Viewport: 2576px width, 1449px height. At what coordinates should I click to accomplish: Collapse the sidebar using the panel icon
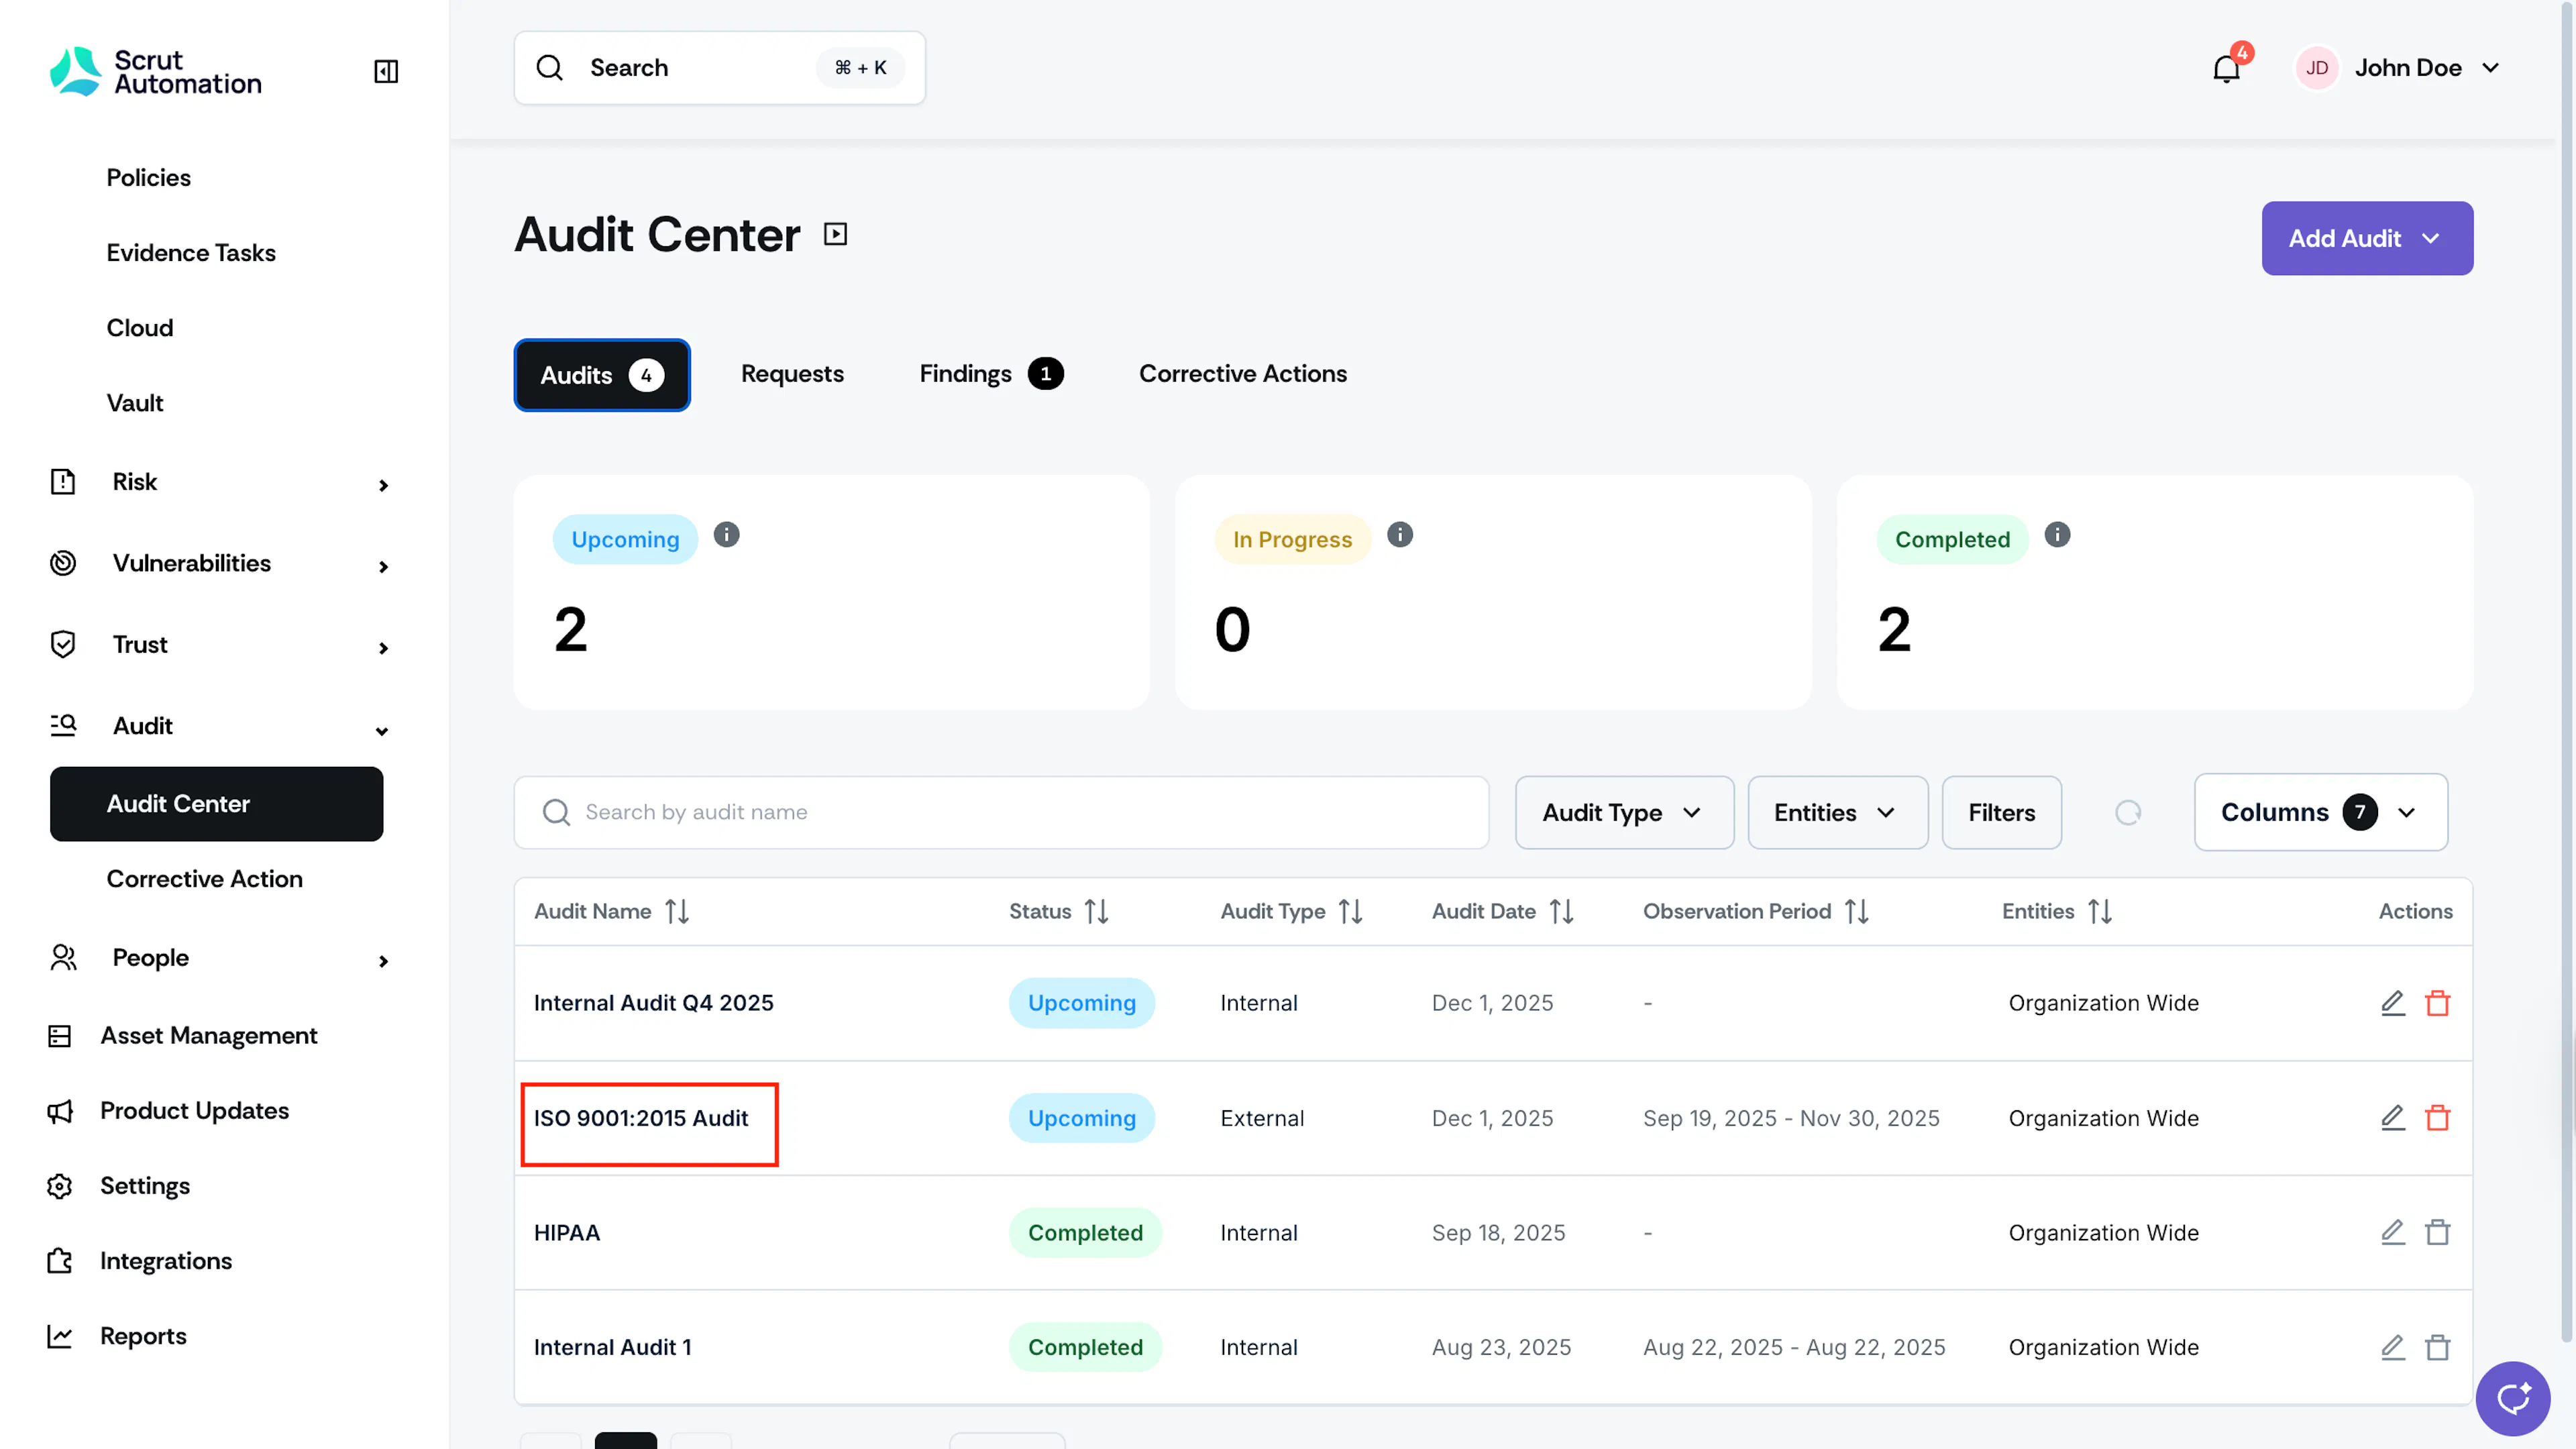(385, 71)
